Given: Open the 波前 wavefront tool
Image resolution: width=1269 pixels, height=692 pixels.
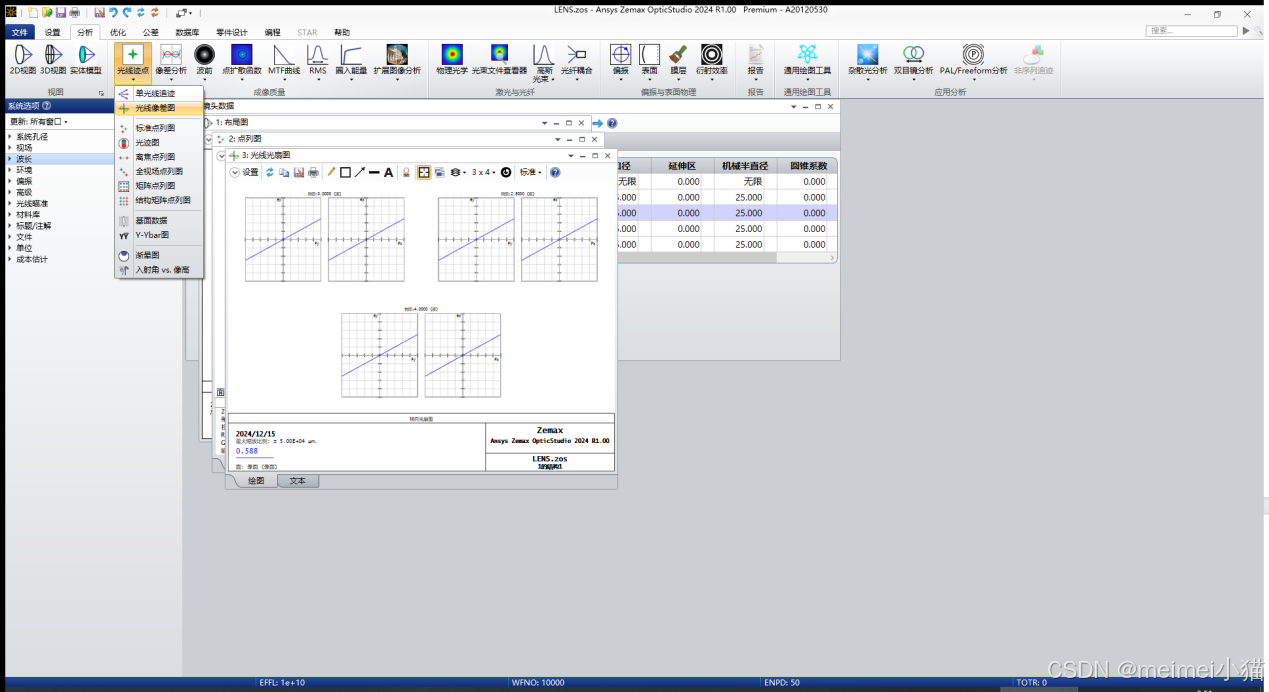Looking at the screenshot, I should [204, 60].
